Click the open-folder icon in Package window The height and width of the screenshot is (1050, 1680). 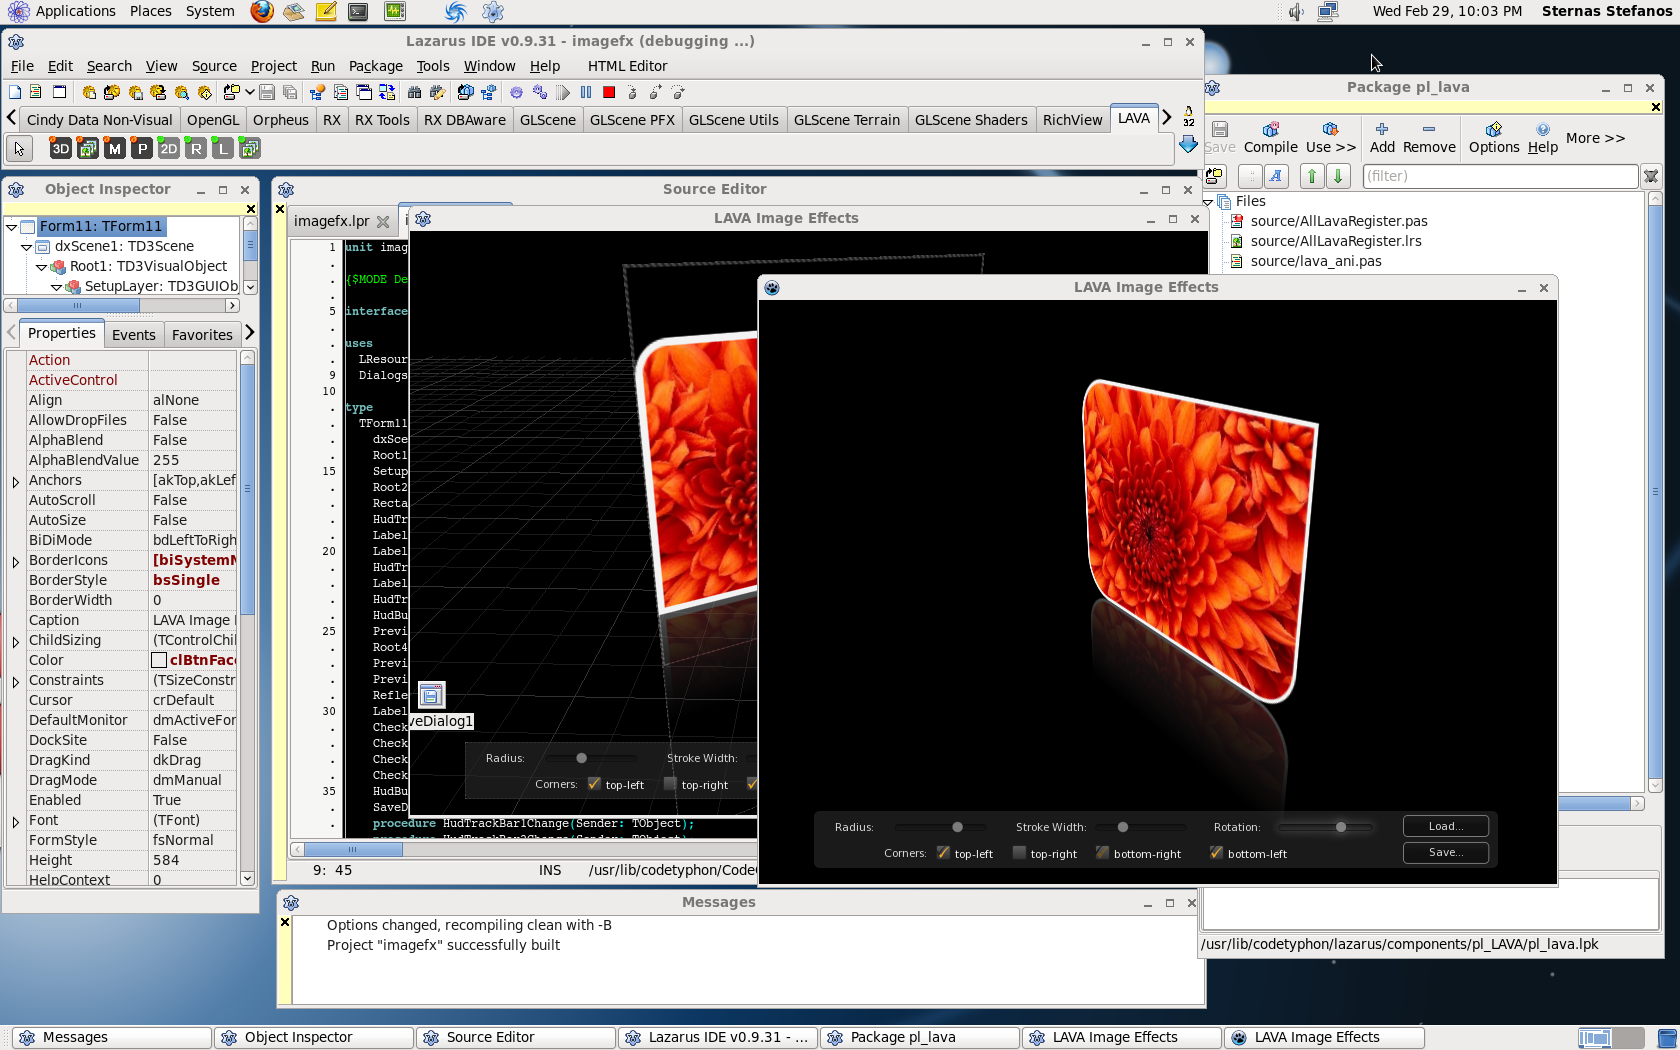pos(1215,176)
